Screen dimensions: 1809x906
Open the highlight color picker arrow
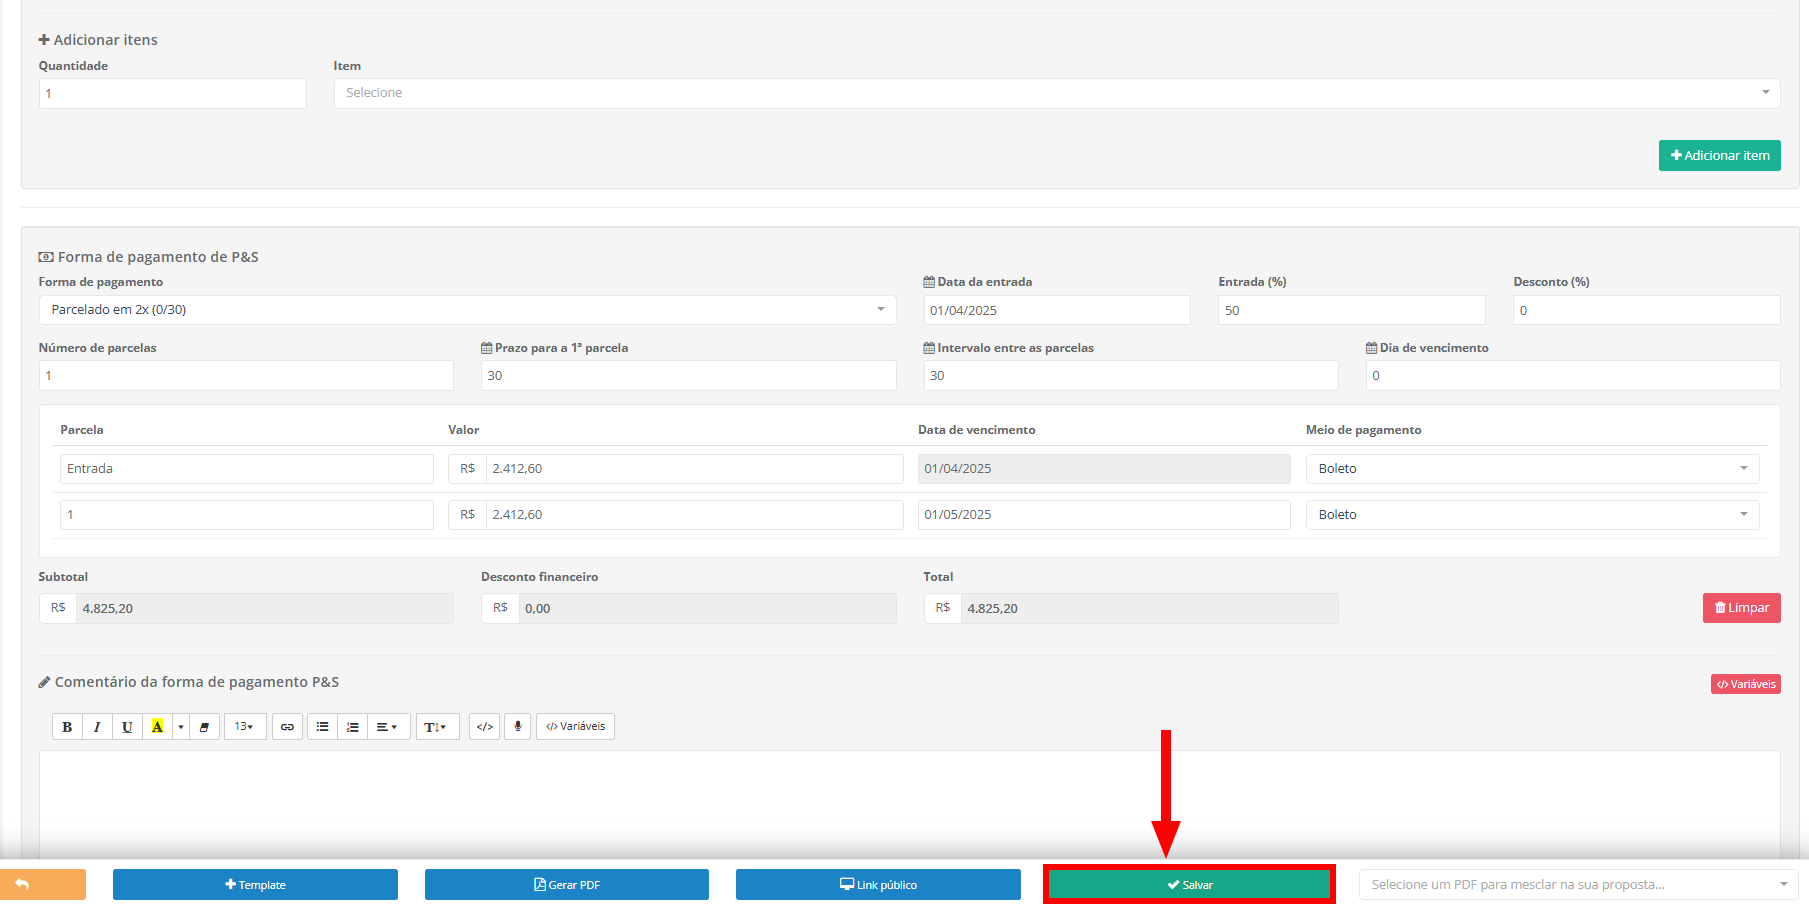click(181, 727)
